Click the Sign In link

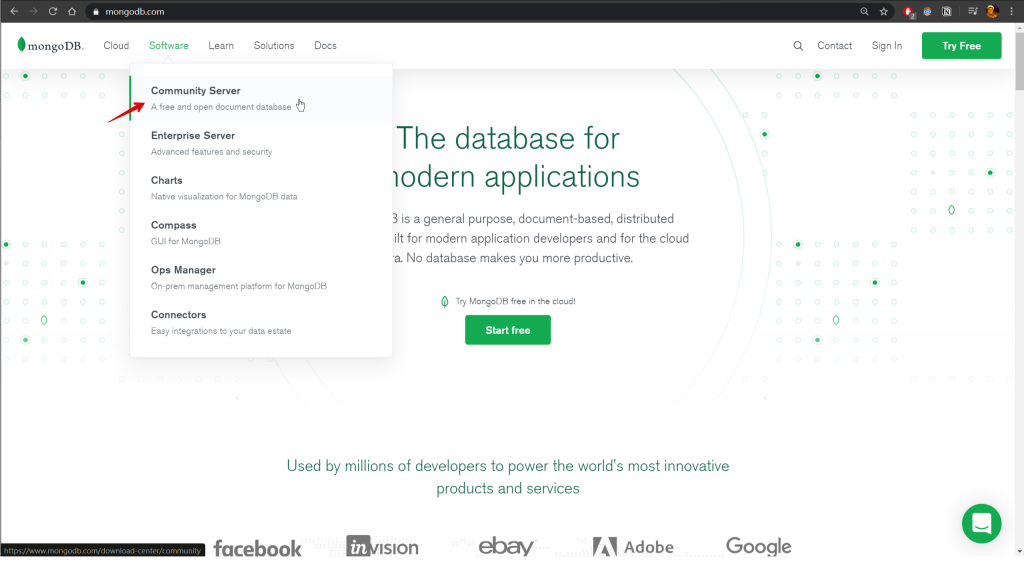click(887, 46)
